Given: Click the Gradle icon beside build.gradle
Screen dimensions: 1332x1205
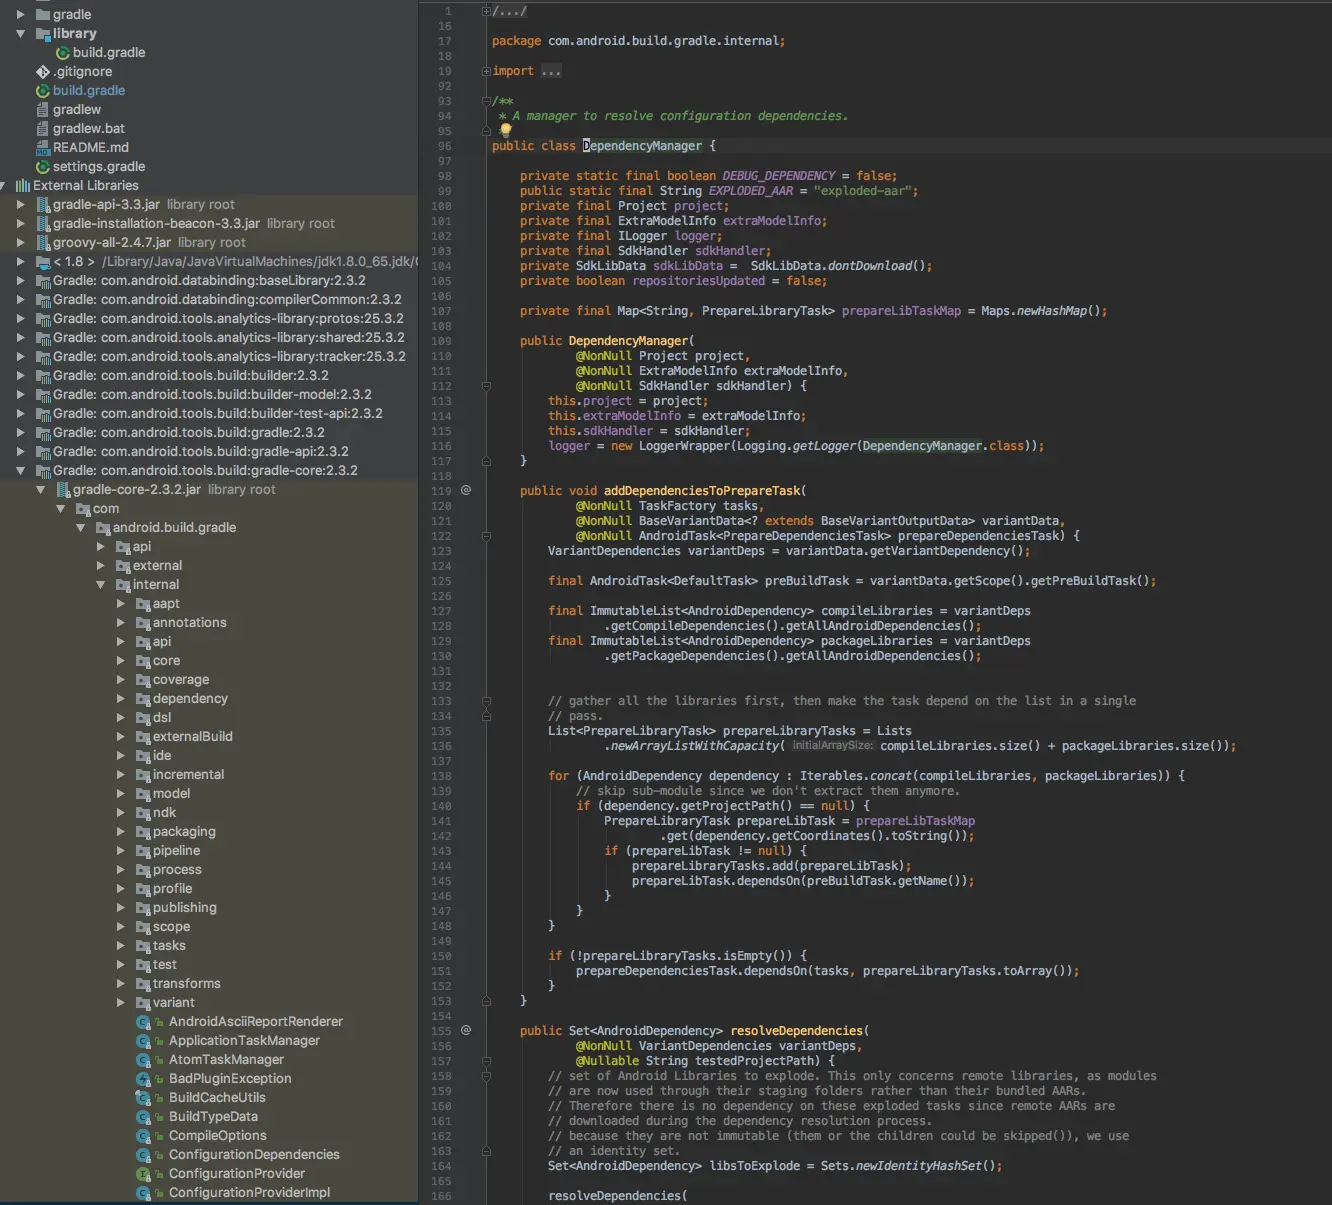Looking at the screenshot, I should point(62,52).
